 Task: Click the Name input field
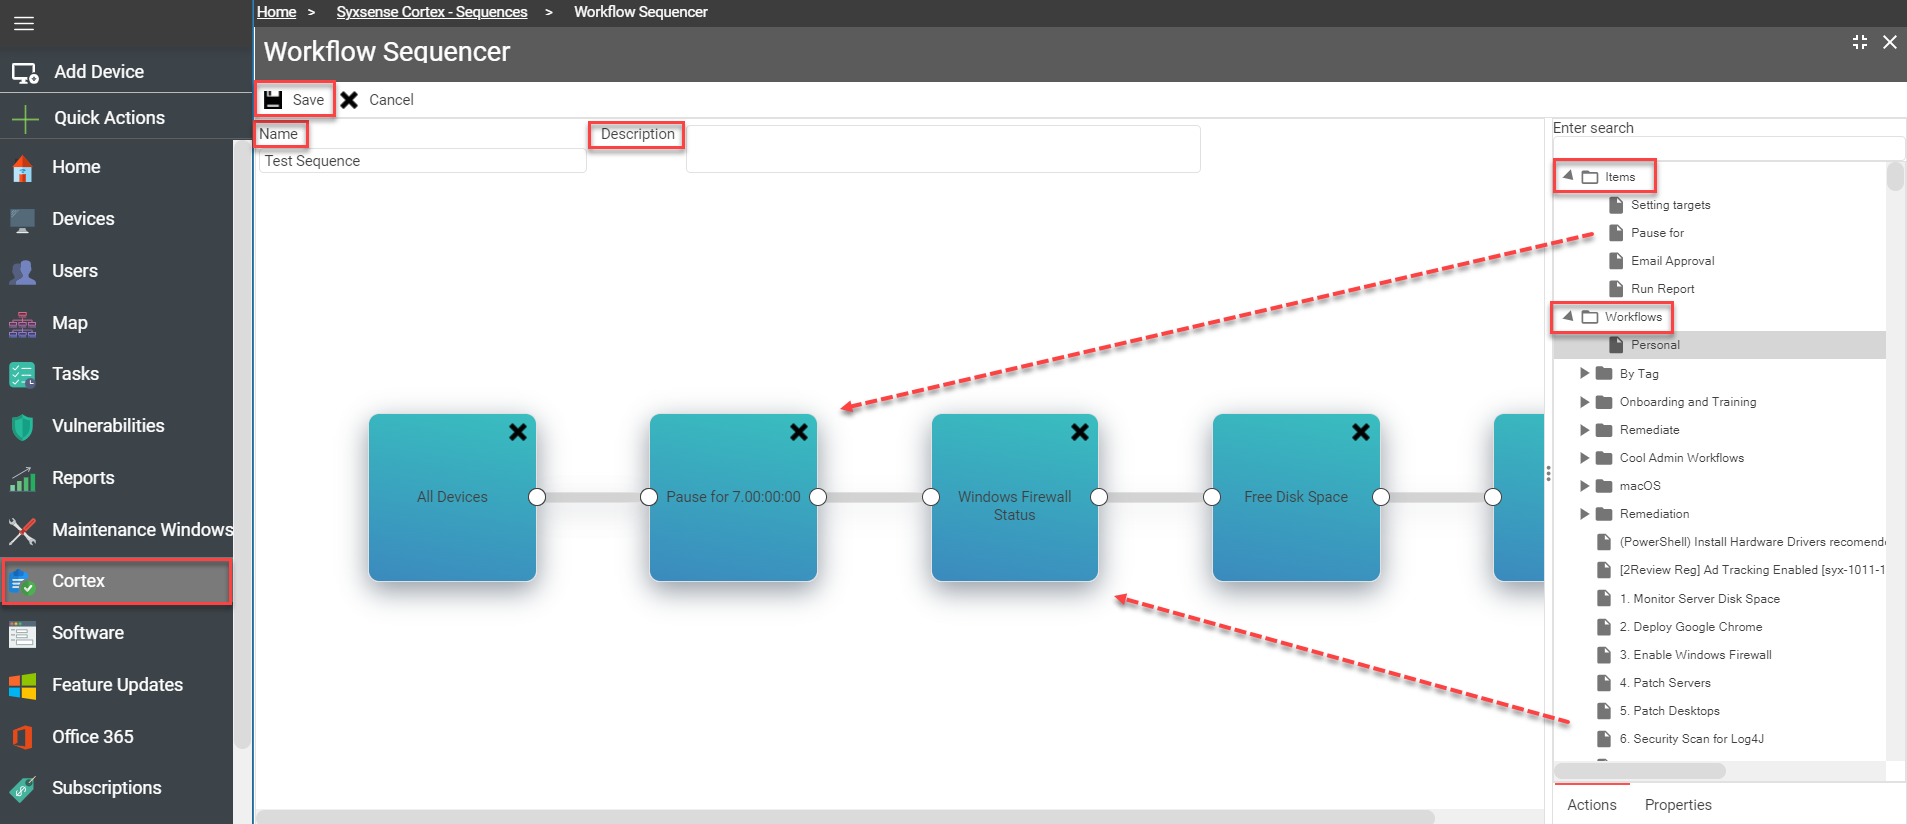[x=423, y=161]
